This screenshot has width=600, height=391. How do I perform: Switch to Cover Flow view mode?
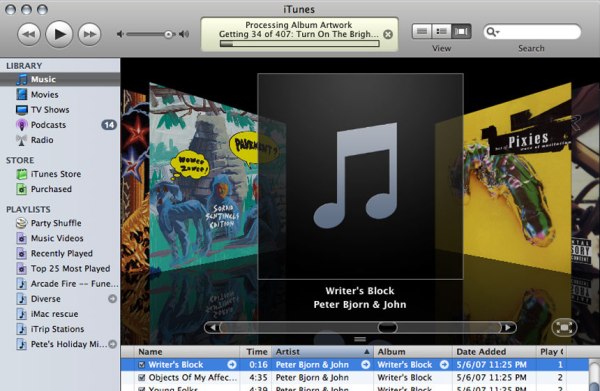[461, 31]
